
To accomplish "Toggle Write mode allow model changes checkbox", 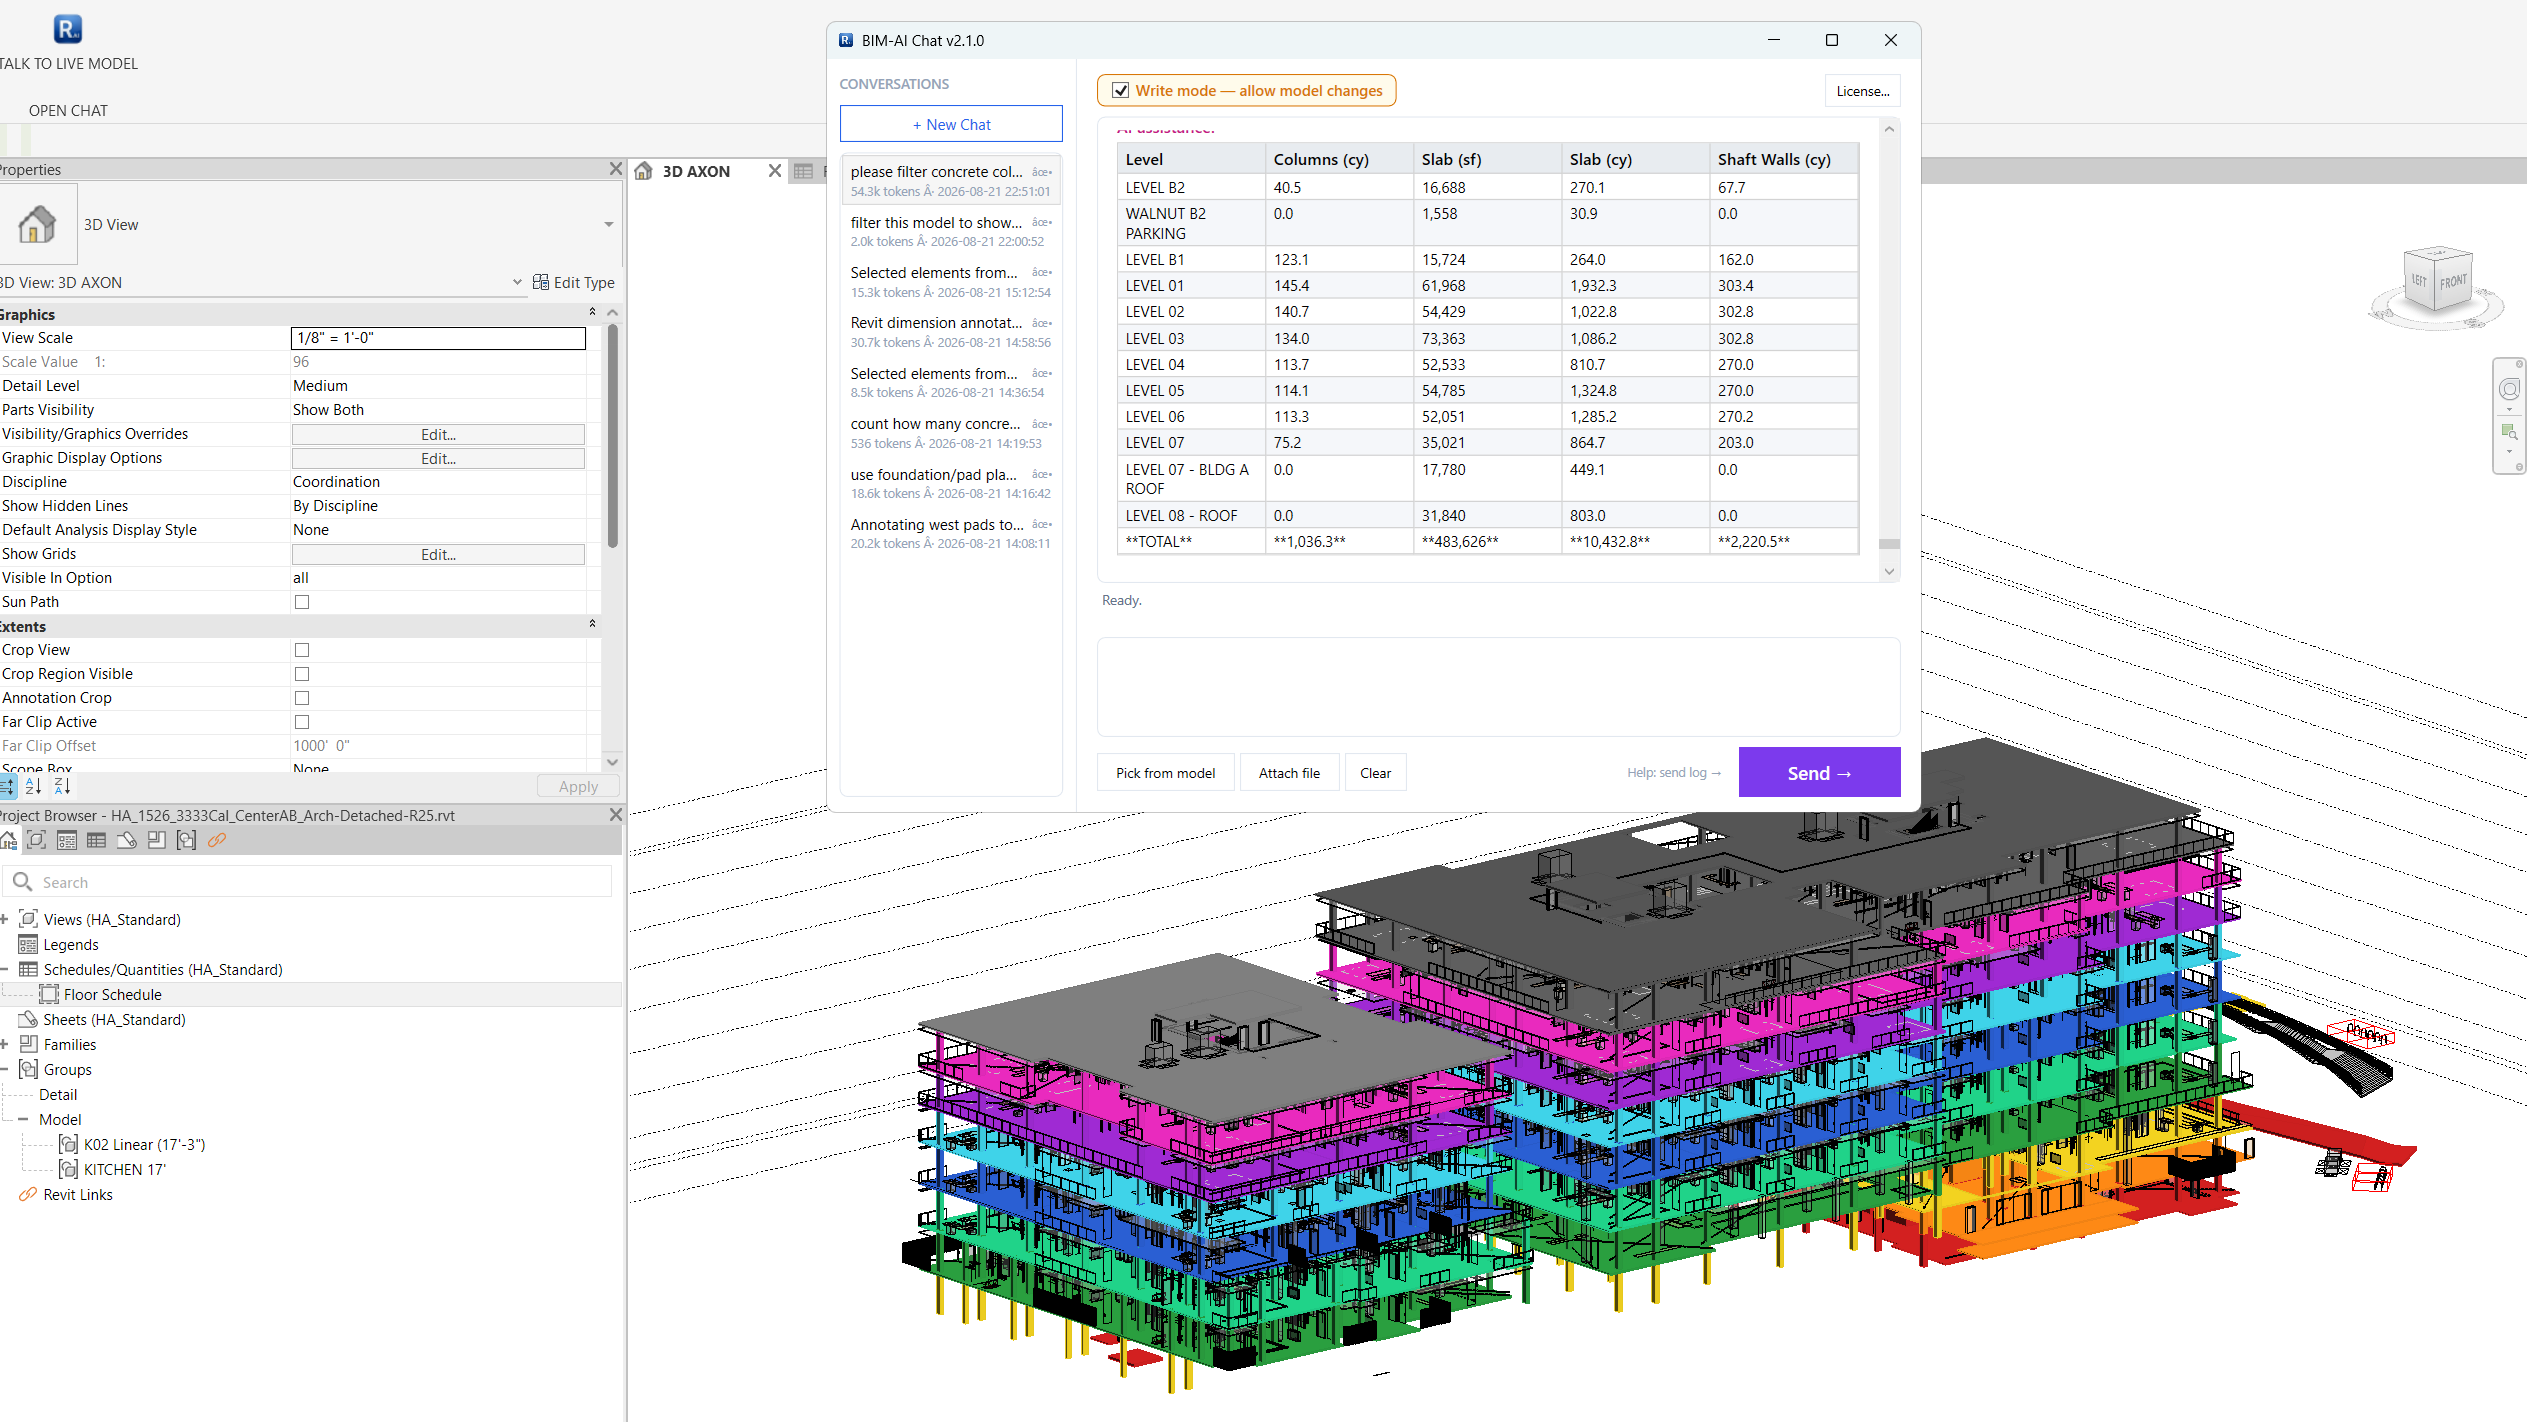I will click(1121, 90).
